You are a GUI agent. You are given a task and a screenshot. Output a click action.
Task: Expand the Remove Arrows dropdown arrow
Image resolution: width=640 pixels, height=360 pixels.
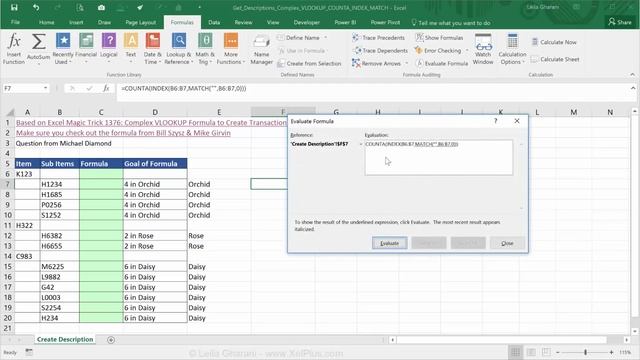pos(407,64)
